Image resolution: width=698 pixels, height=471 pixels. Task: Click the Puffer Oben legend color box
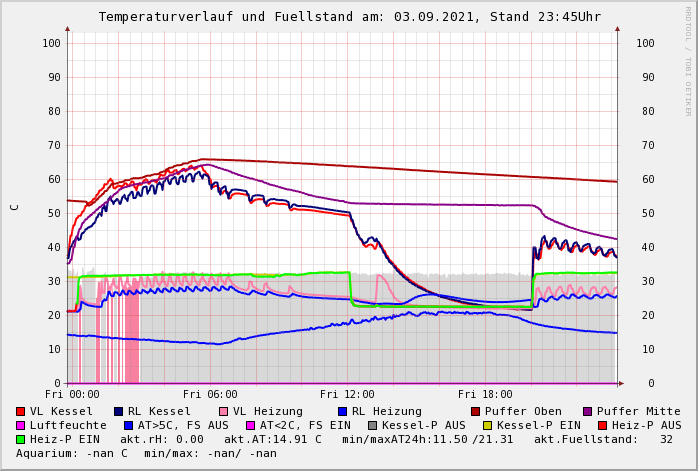point(475,412)
